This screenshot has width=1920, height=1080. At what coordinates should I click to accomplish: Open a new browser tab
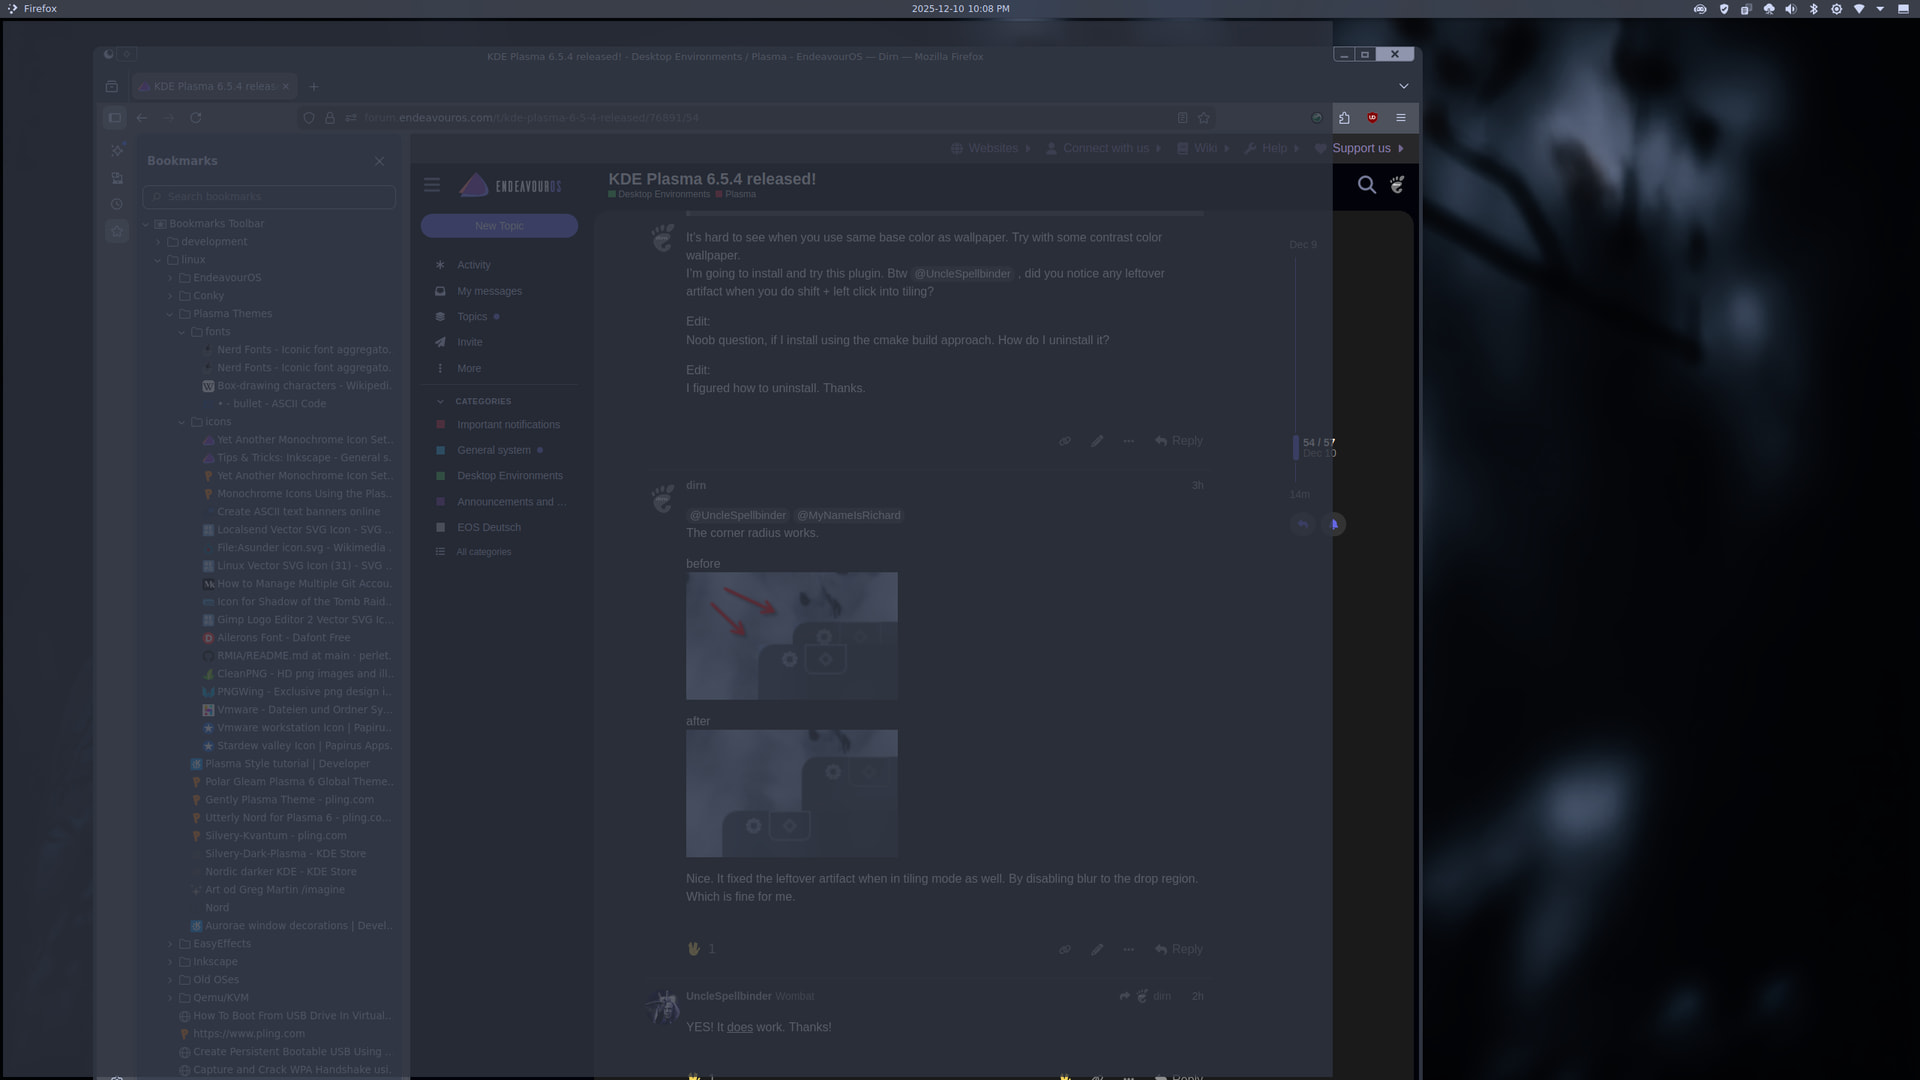[x=314, y=87]
